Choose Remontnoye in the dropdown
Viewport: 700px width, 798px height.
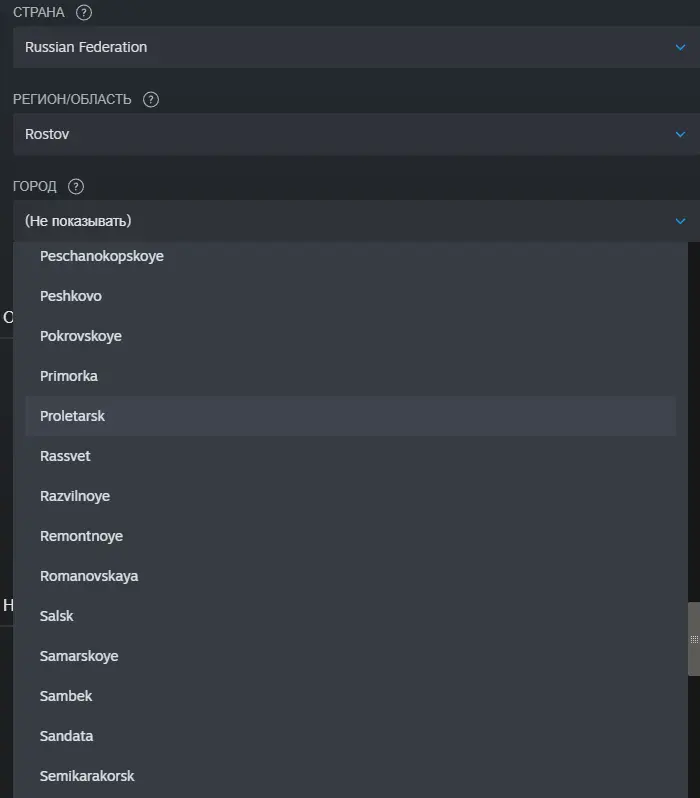tap(350, 536)
